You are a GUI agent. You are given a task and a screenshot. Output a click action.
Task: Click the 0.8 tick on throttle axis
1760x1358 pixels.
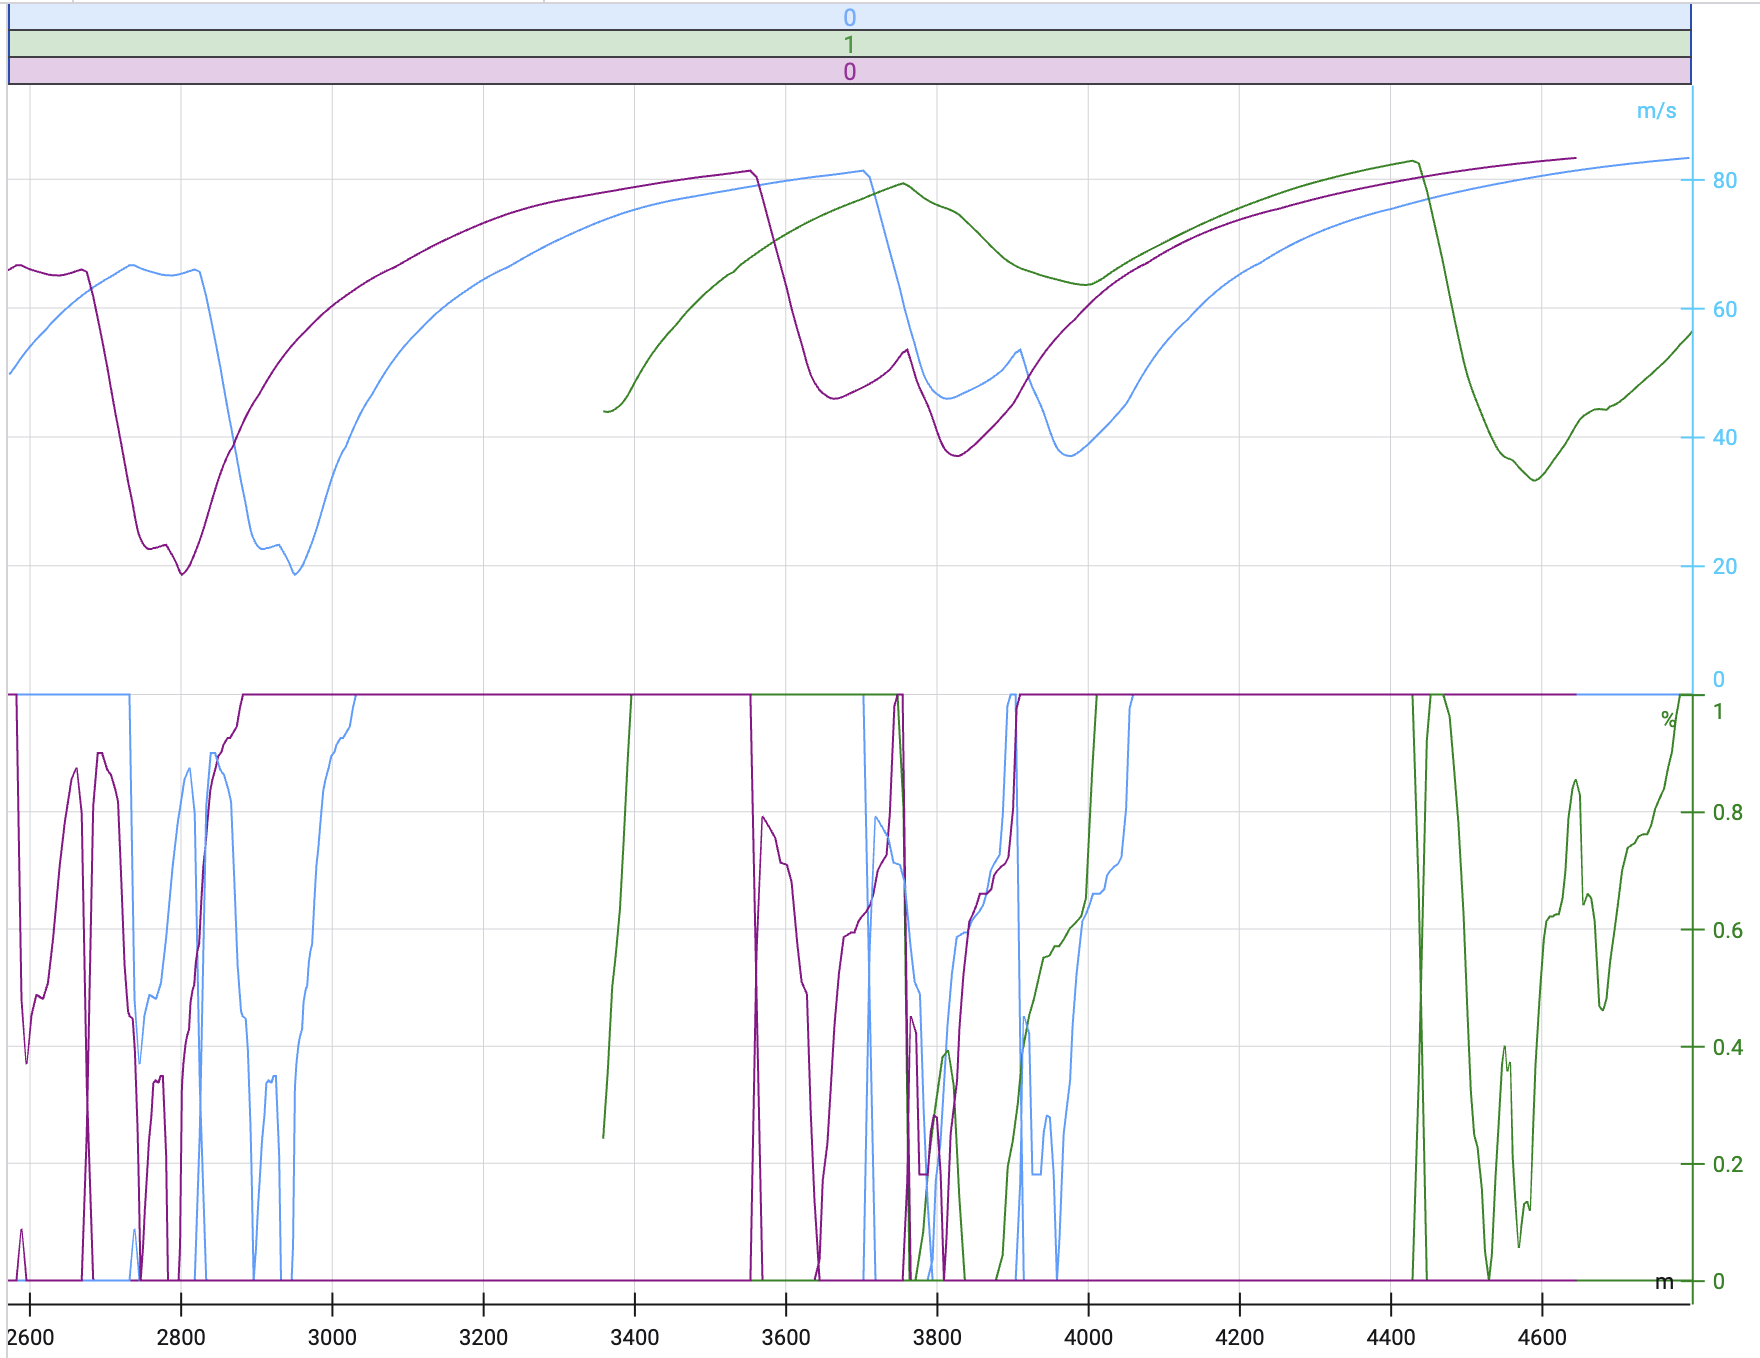[x=1727, y=812]
